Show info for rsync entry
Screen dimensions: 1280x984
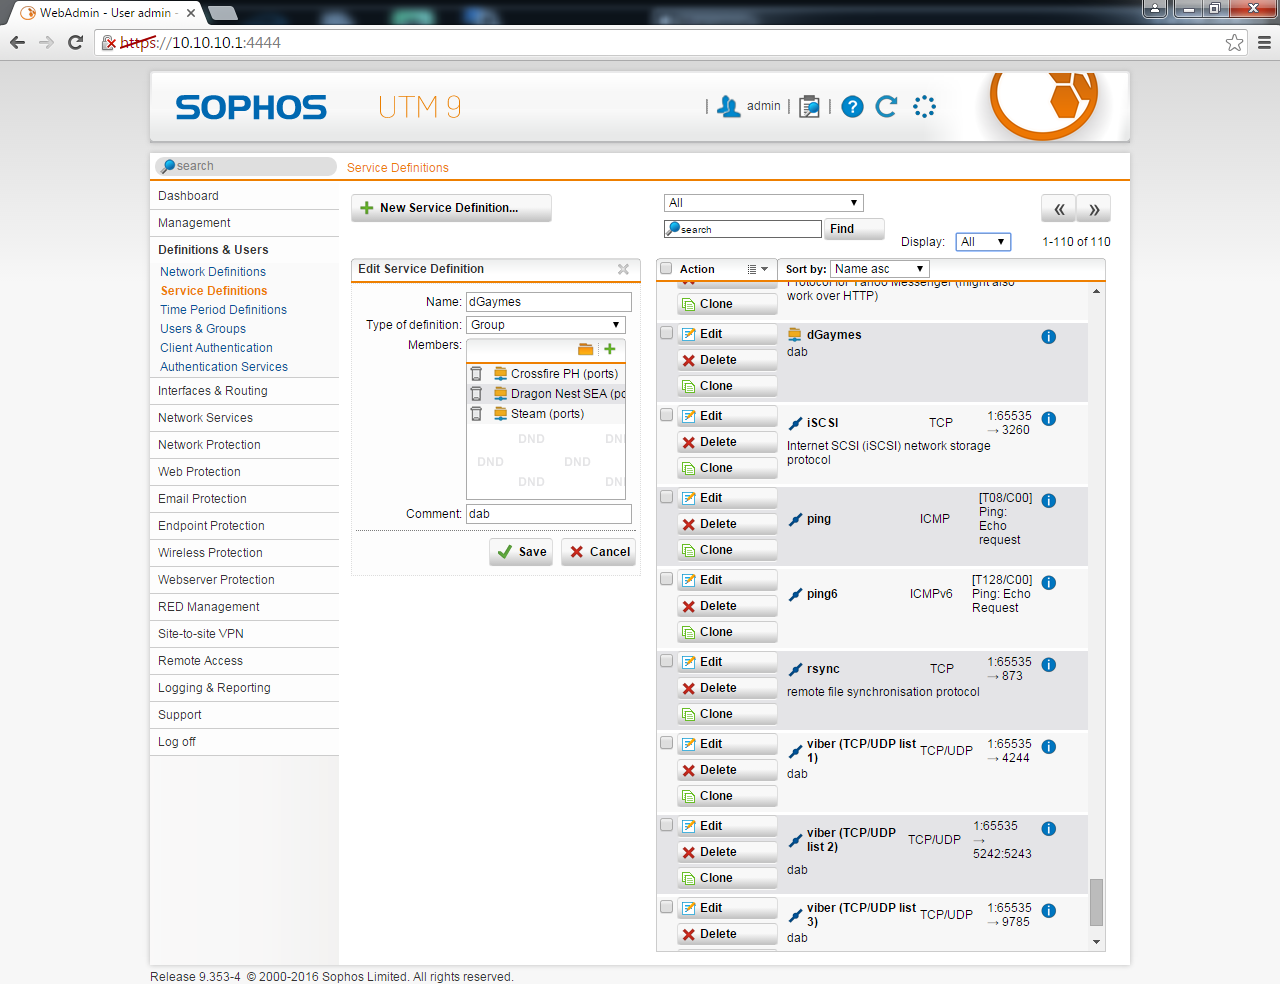click(x=1049, y=665)
